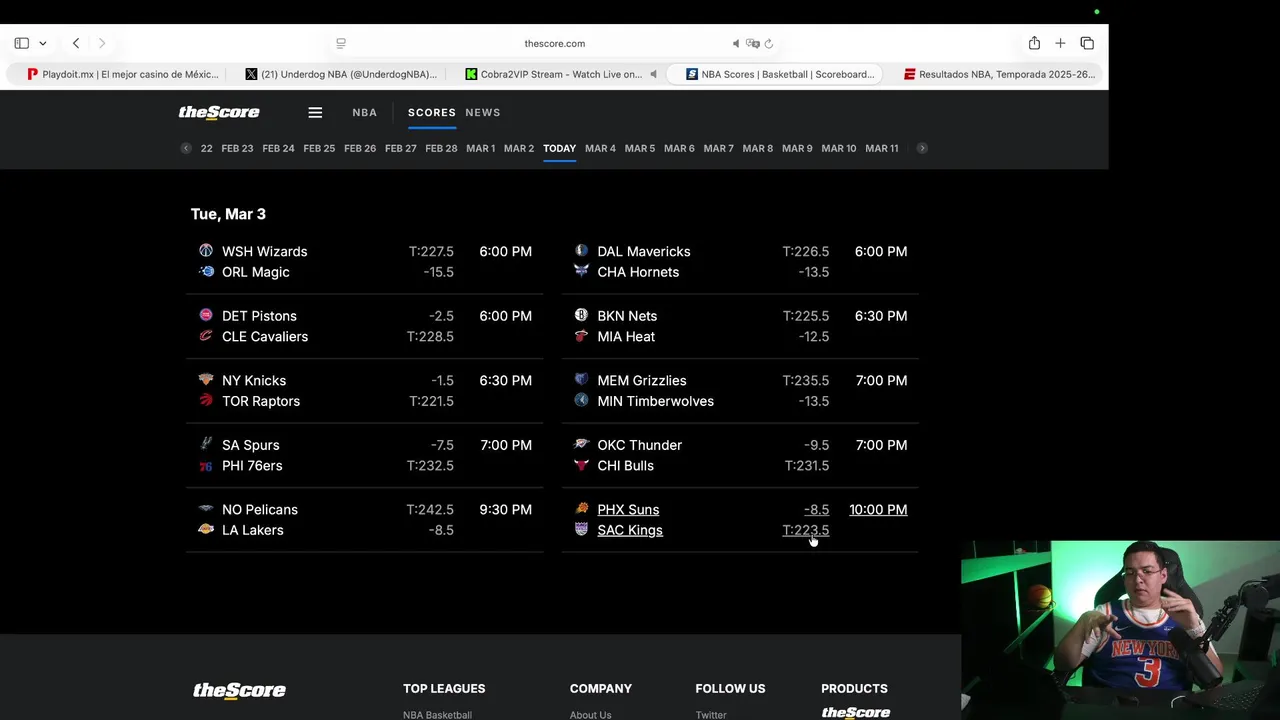Click the reader view icon in address bar
The height and width of the screenshot is (720, 1280).
[x=341, y=43]
